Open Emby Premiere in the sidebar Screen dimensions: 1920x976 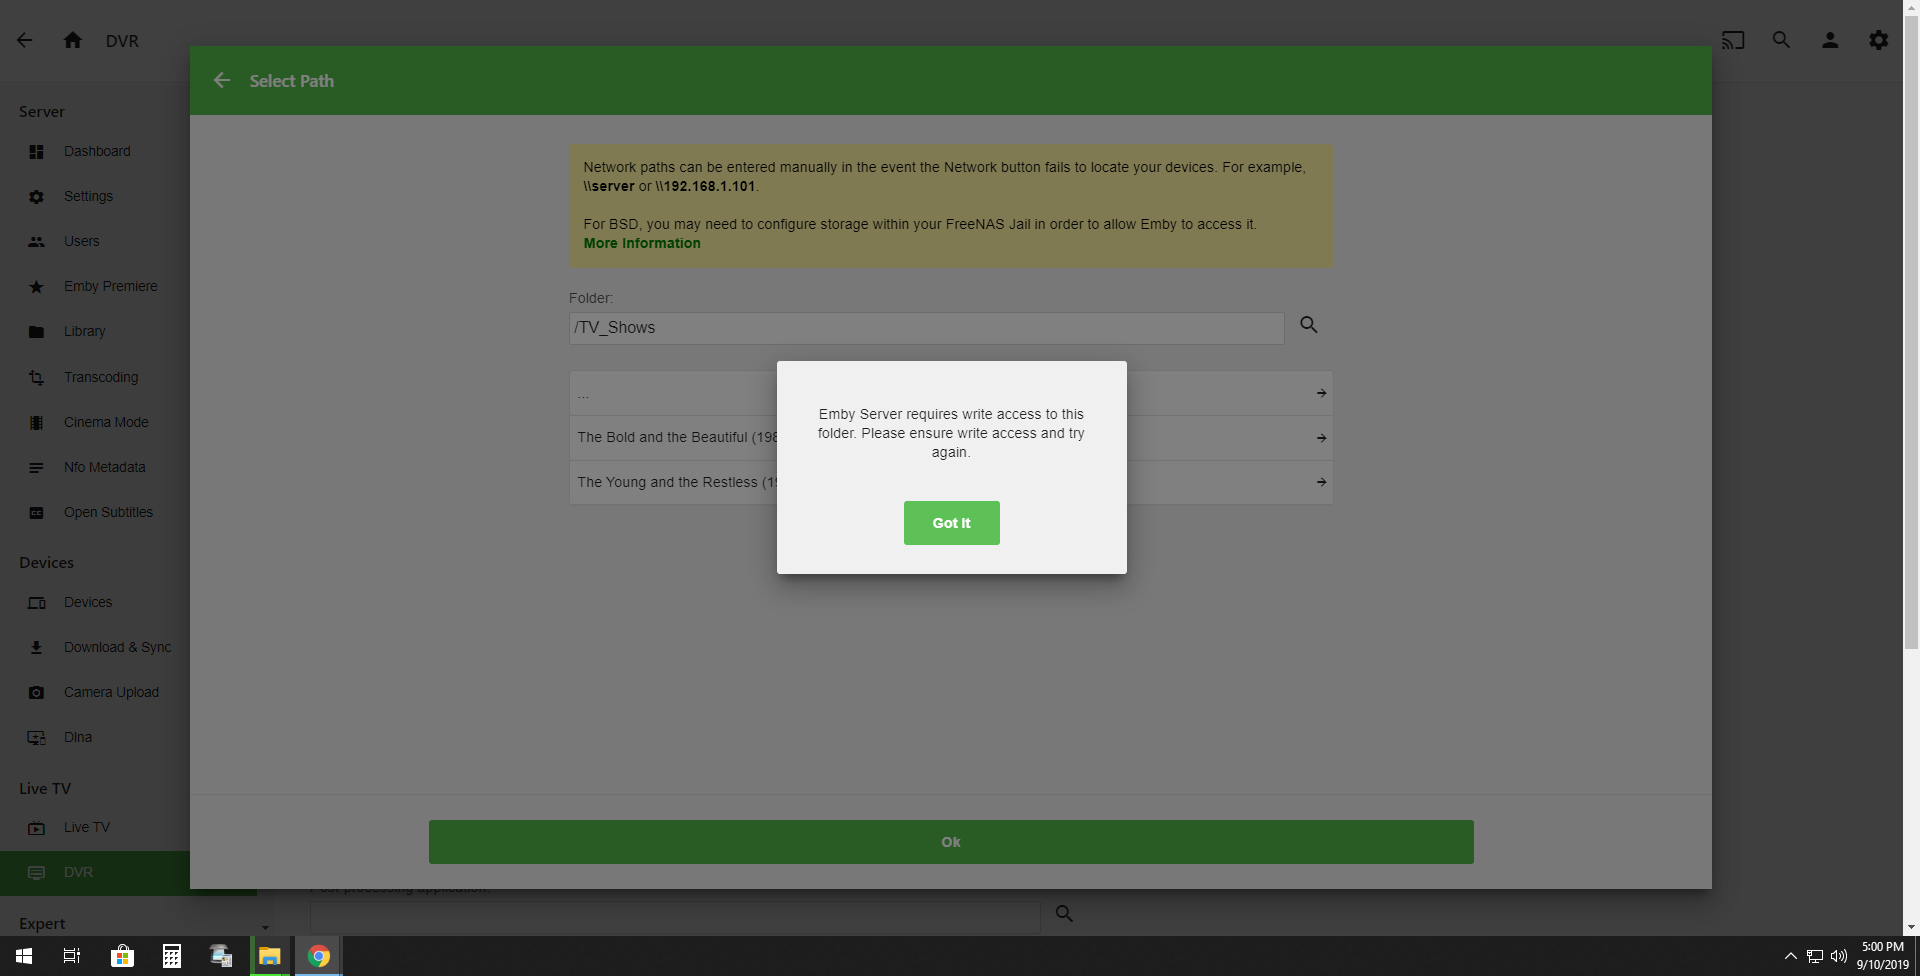110,286
